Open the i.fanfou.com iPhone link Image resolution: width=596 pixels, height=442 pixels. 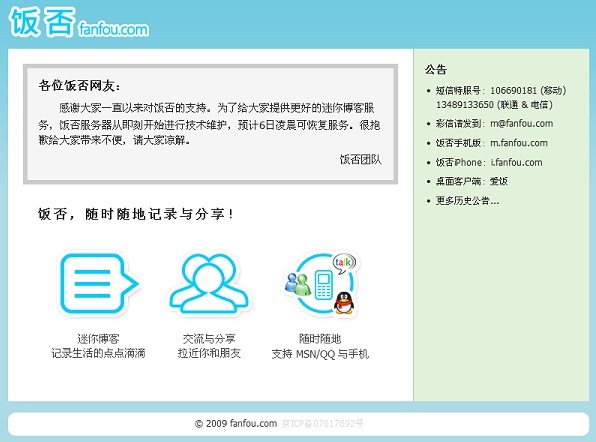click(516, 162)
